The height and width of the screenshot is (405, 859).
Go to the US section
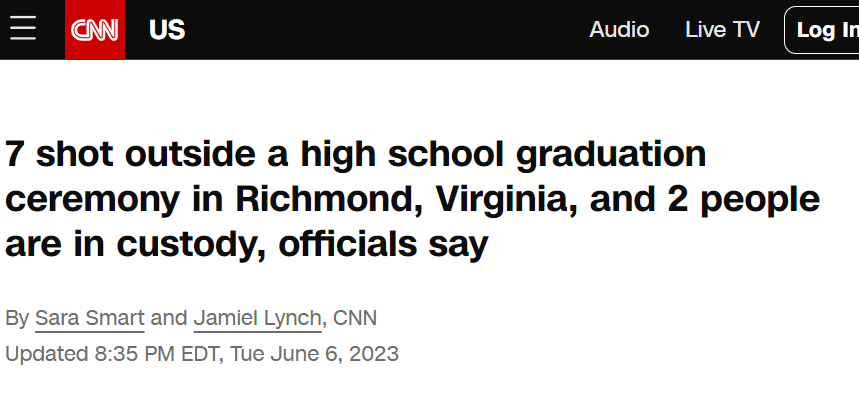[x=167, y=30]
